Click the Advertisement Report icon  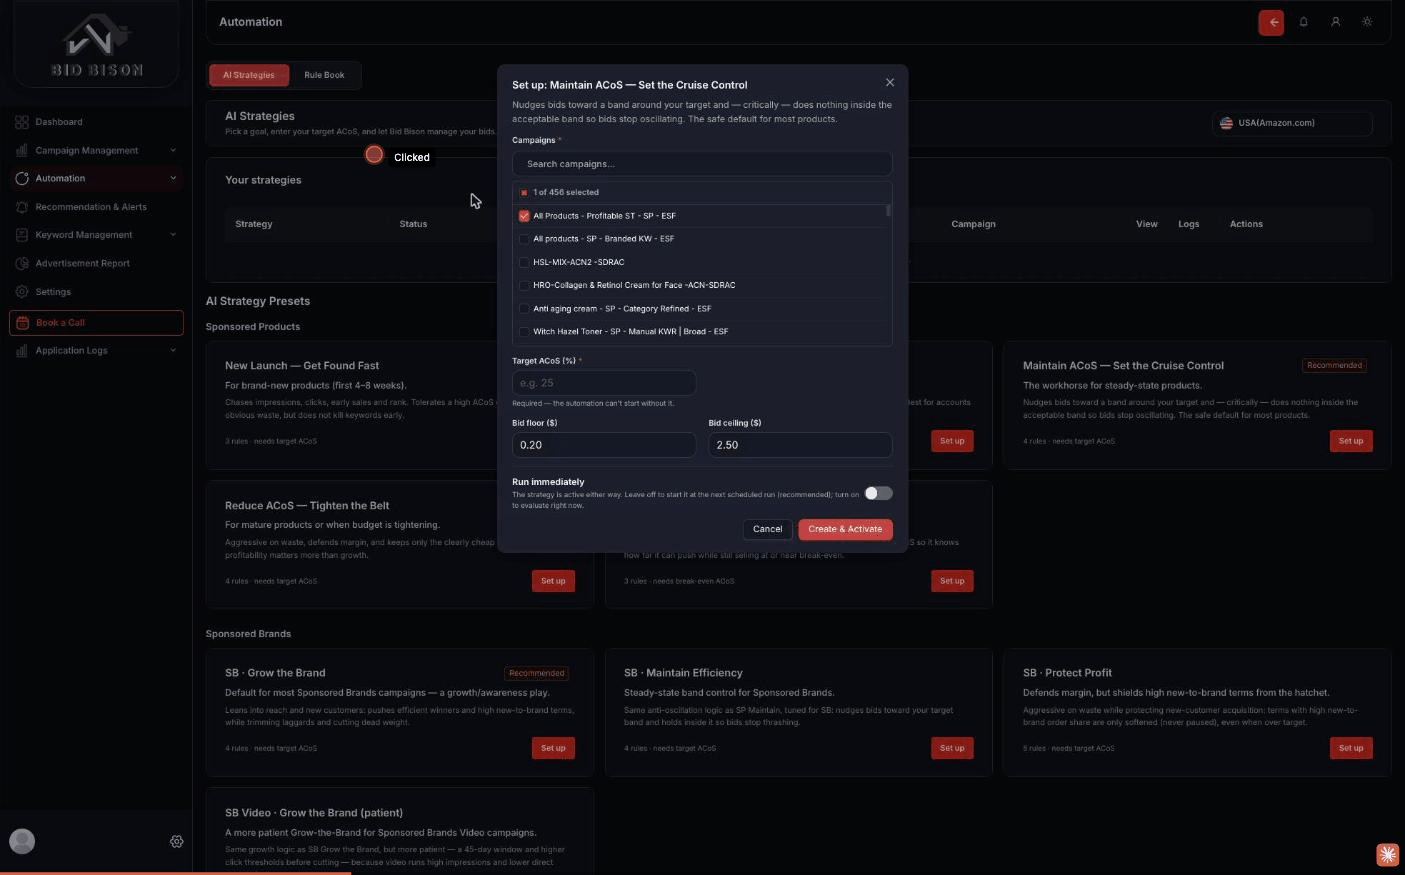click(22, 263)
